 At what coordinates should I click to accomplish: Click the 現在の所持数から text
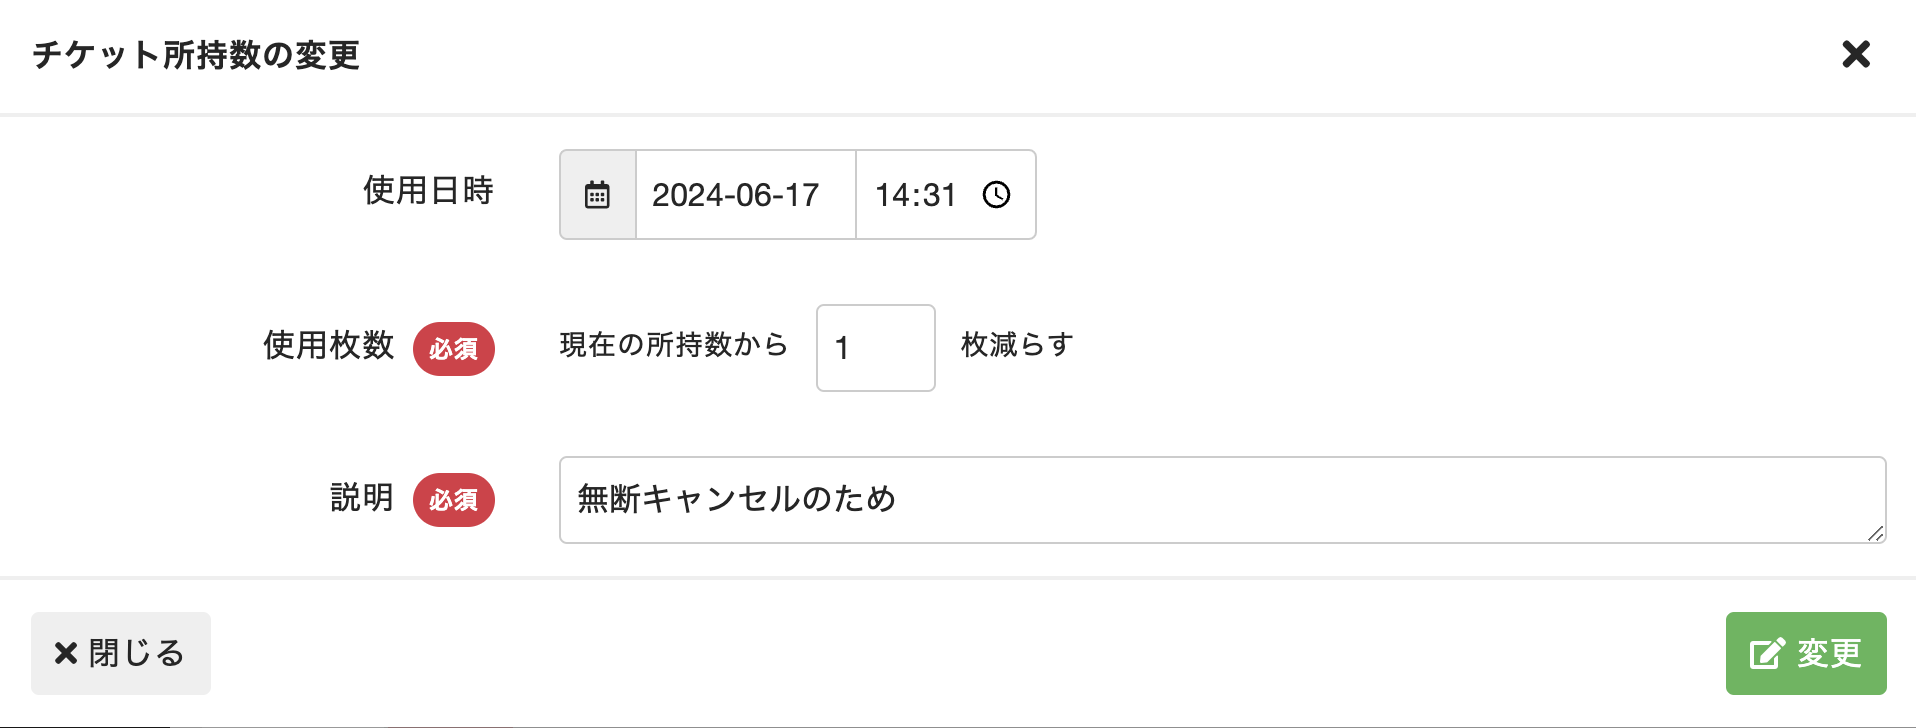(x=674, y=345)
